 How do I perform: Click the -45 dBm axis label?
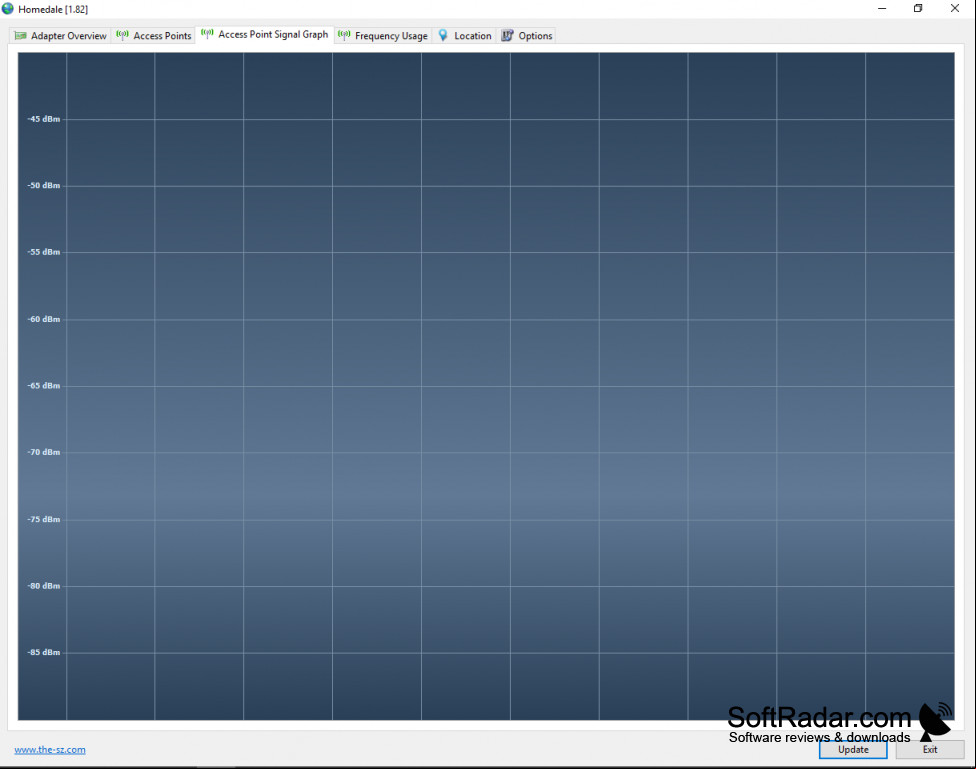tap(44, 119)
